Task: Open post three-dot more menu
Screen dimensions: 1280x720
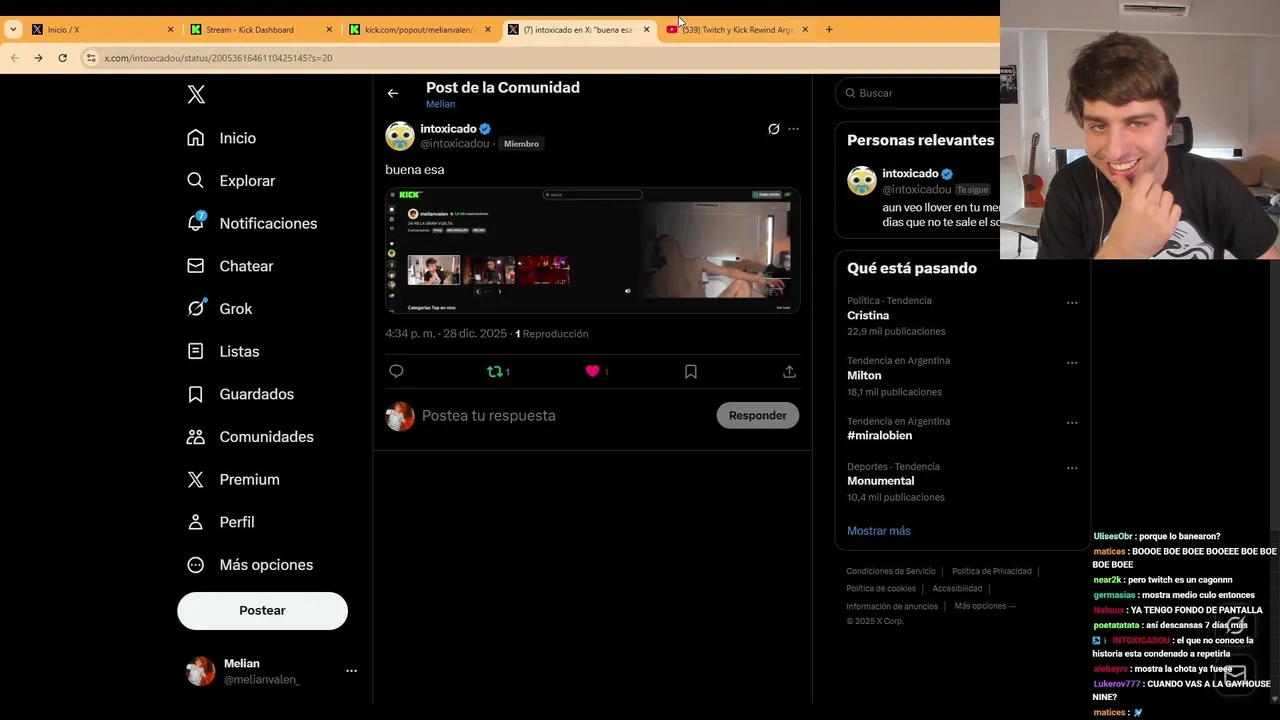Action: [x=793, y=129]
